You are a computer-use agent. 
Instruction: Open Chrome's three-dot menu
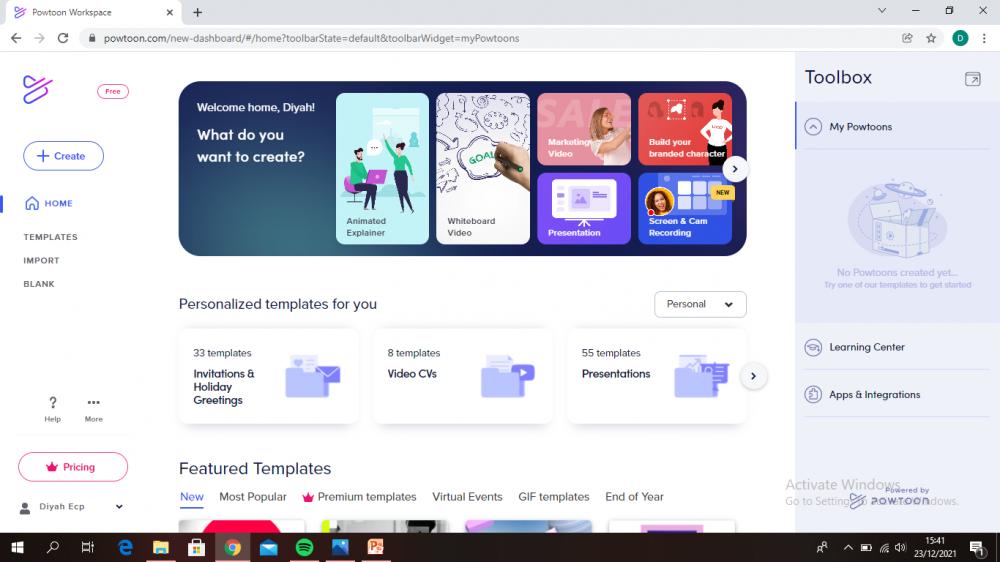[x=984, y=38]
